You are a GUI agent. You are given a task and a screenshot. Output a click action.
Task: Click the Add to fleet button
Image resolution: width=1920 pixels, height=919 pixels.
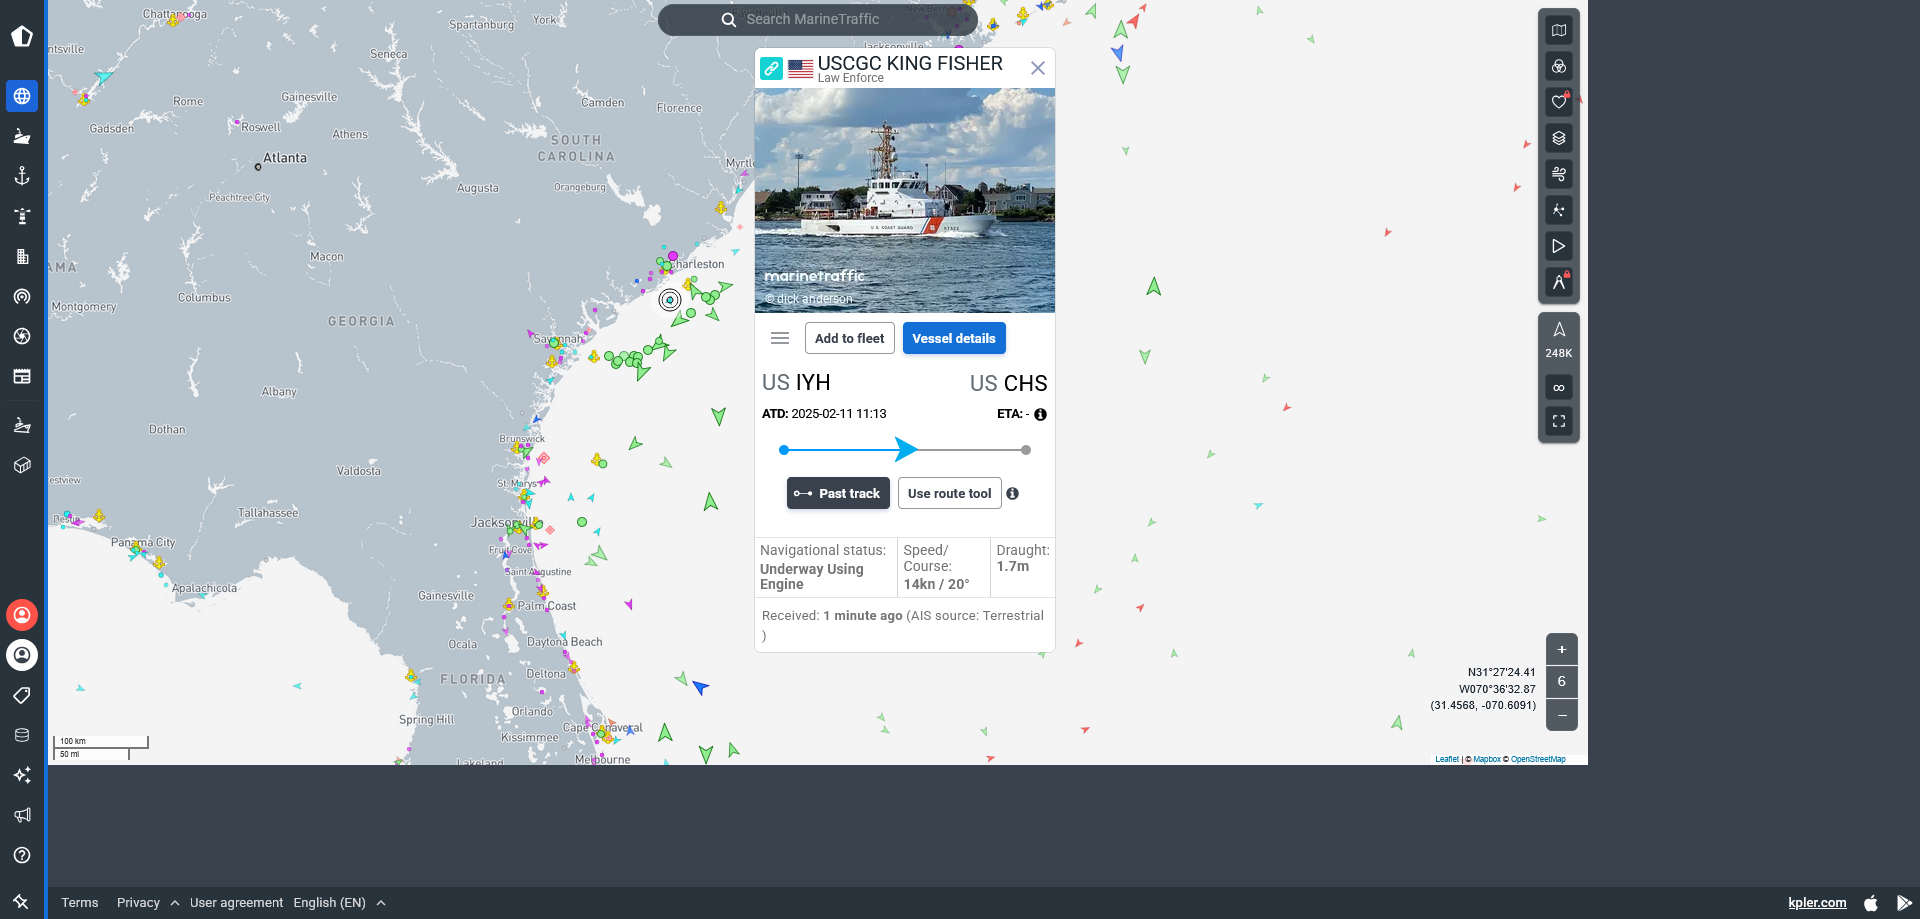tap(850, 338)
